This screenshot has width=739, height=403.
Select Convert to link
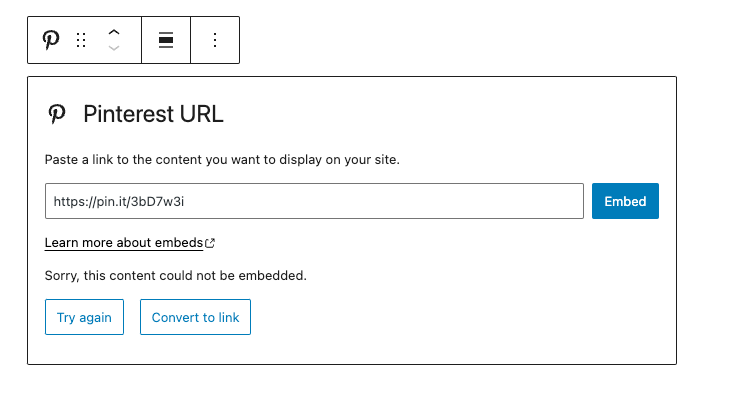pyautogui.click(x=195, y=317)
